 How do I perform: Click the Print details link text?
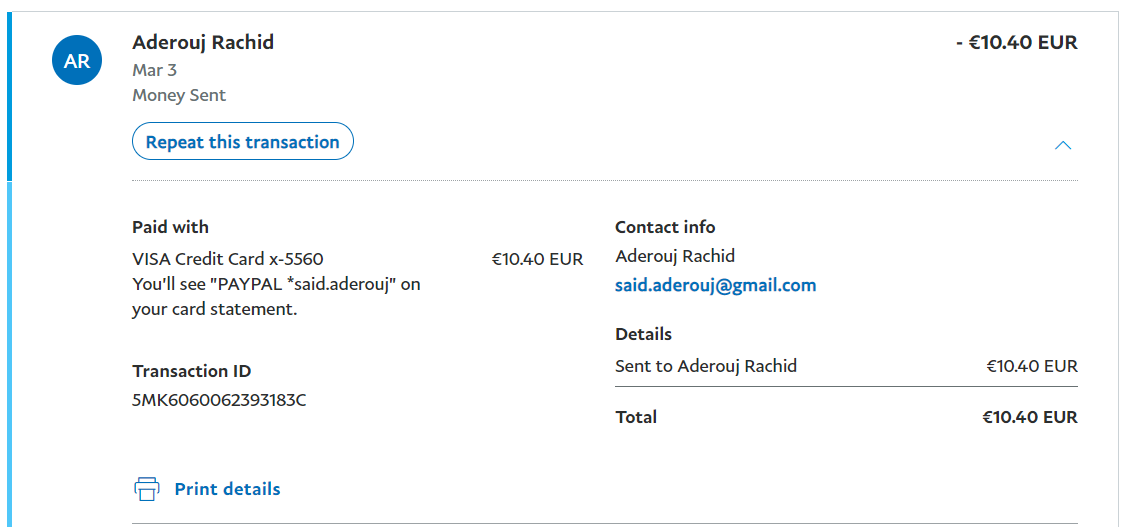tap(227, 489)
